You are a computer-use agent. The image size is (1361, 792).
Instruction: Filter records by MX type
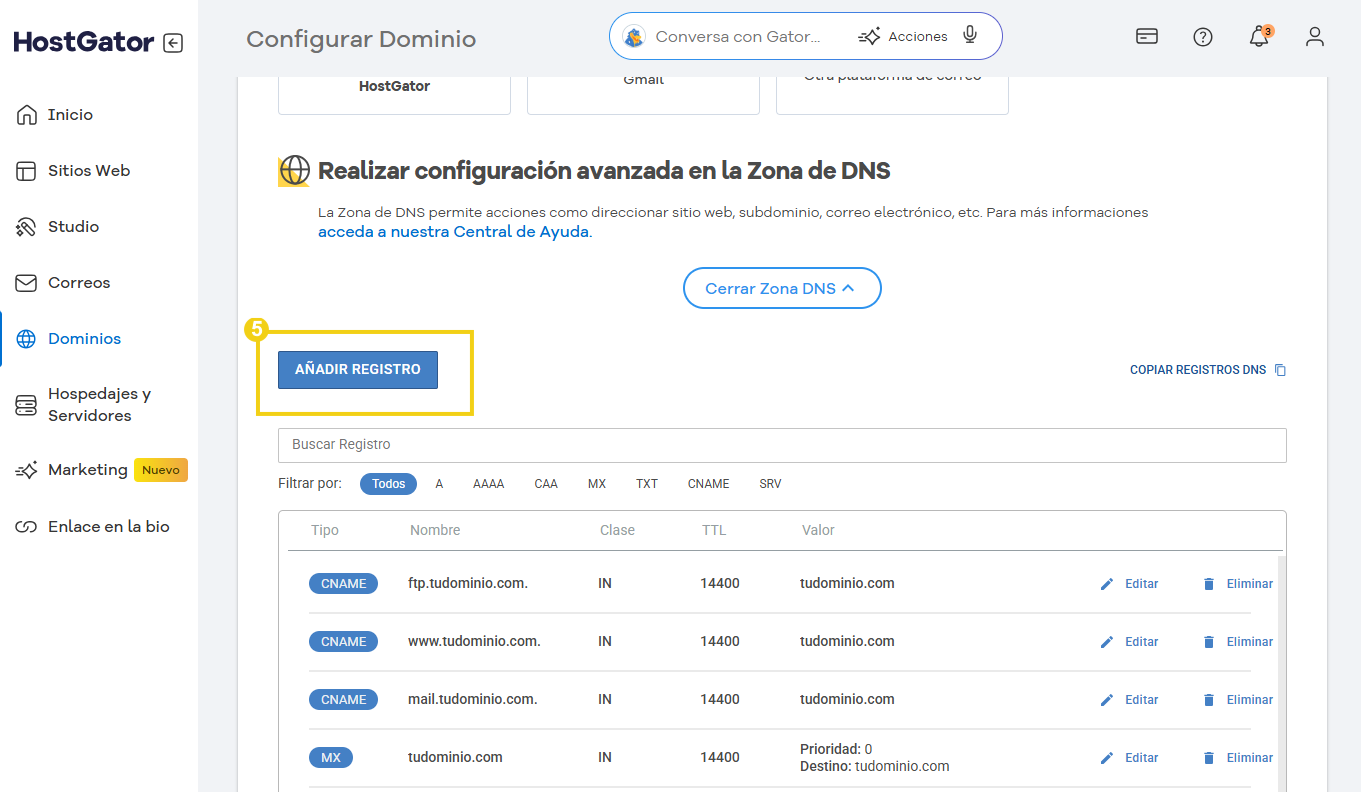[x=596, y=483]
